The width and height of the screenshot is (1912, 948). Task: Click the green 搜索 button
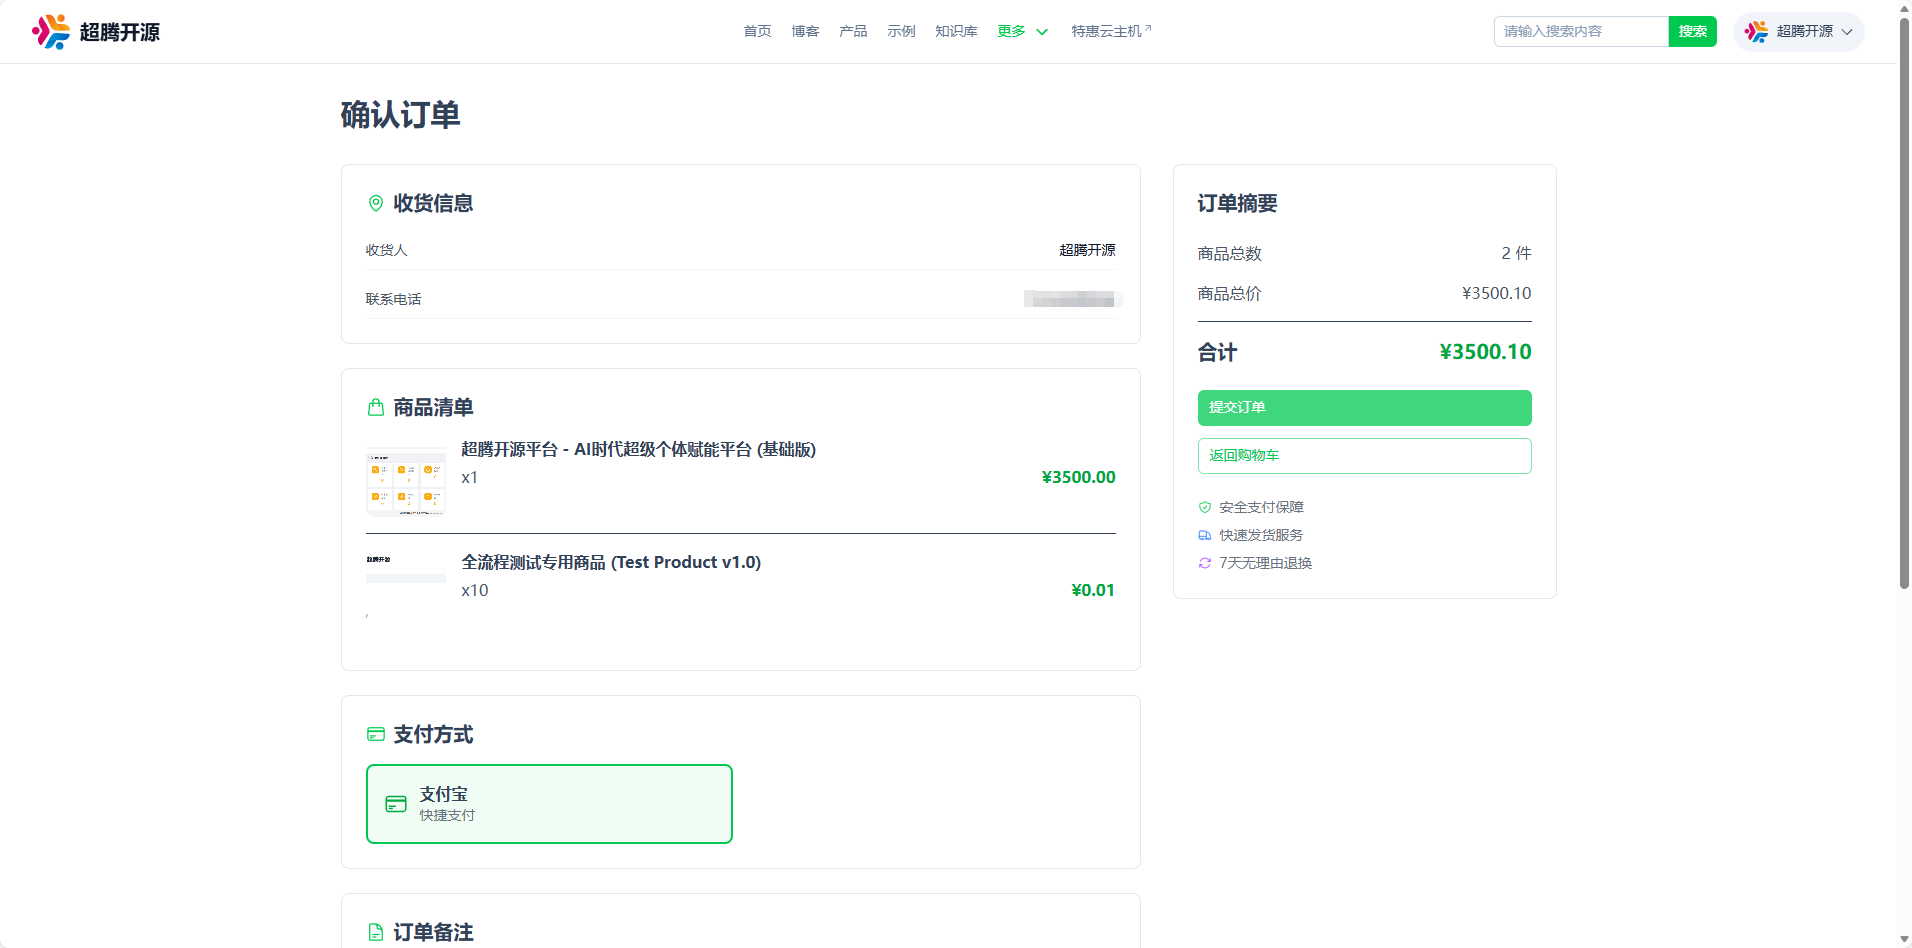click(1692, 32)
